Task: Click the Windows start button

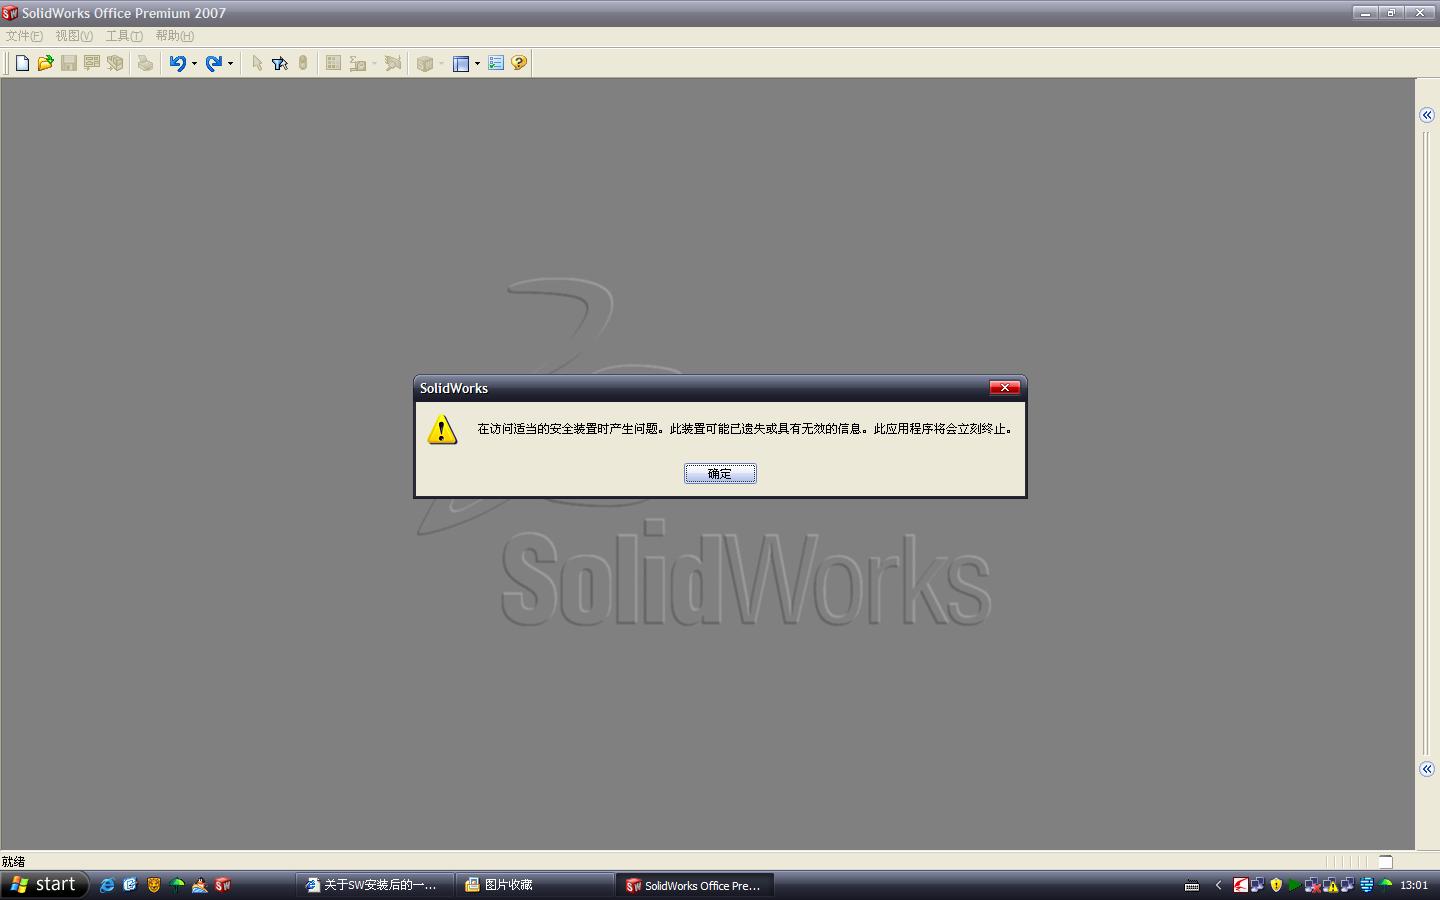Action: [44, 885]
